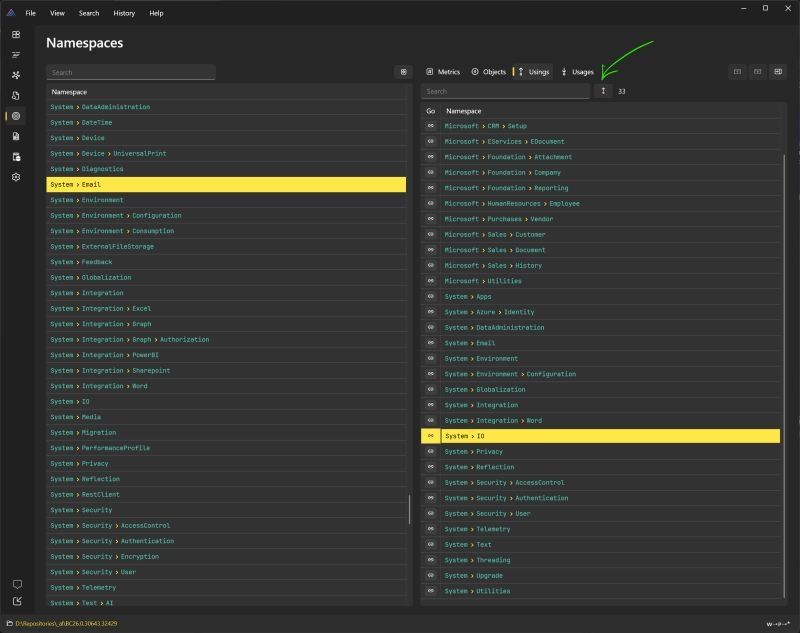
Task: Open the sidebar icon just below the dashboard grid
Action: point(16,55)
